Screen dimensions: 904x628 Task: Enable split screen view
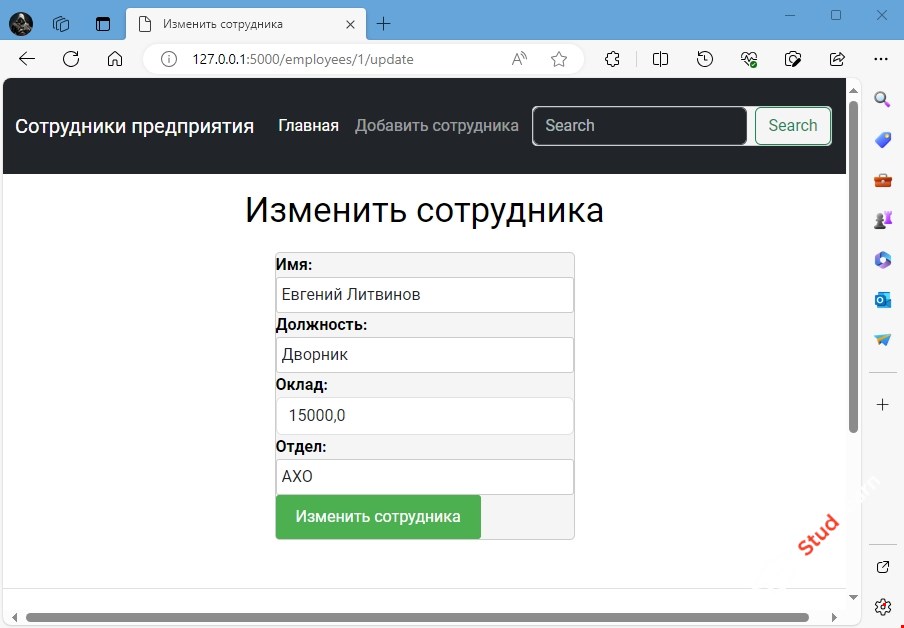pyautogui.click(x=660, y=59)
